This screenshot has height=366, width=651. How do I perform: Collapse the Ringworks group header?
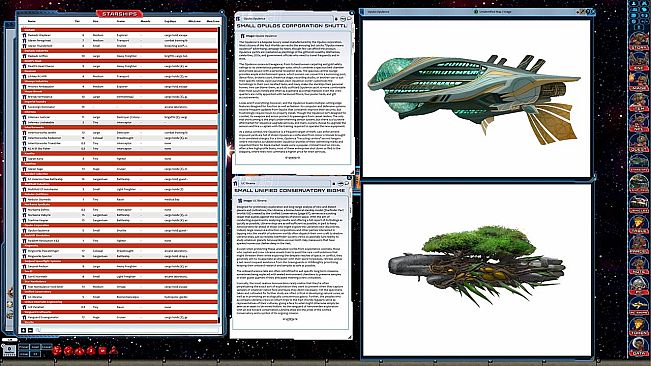(x=119, y=246)
